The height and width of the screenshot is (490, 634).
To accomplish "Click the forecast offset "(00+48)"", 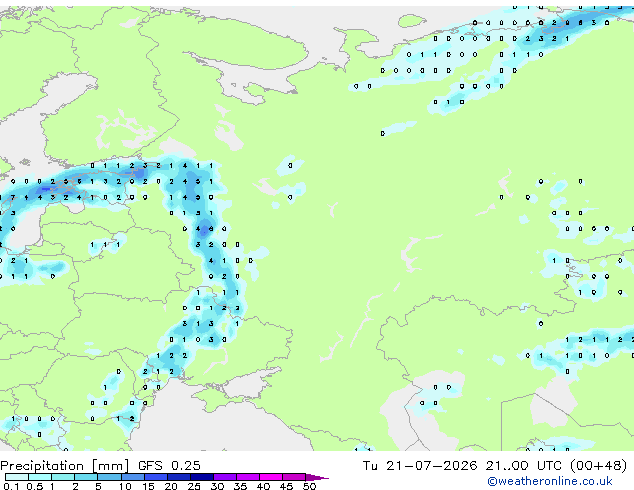I will click(x=598, y=466).
